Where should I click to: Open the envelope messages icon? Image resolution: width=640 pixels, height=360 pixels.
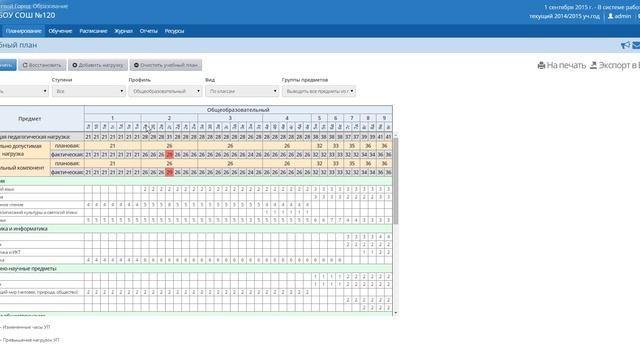(x=636, y=45)
